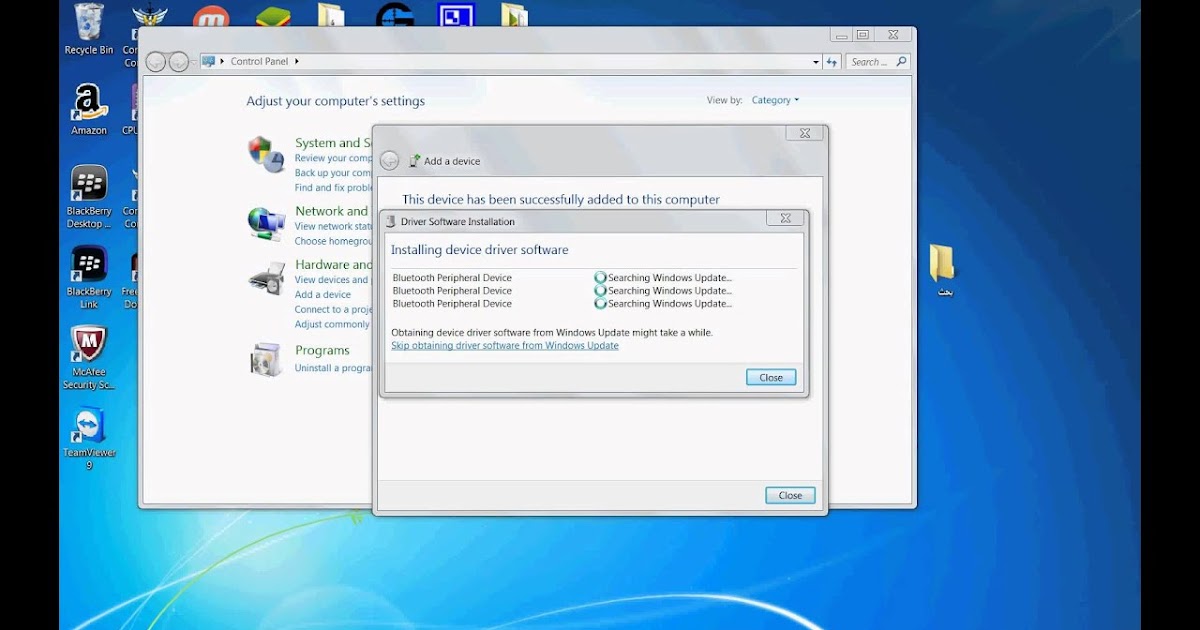Open Add a device link in Control Panel
The height and width of the screenshot is (630, 1200).
pyautogui.click(x=323, y=295)
